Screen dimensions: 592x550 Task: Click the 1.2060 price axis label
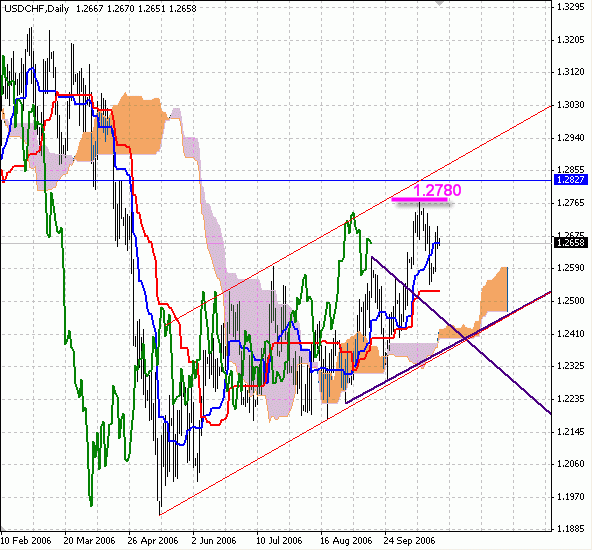click(570, 464)
